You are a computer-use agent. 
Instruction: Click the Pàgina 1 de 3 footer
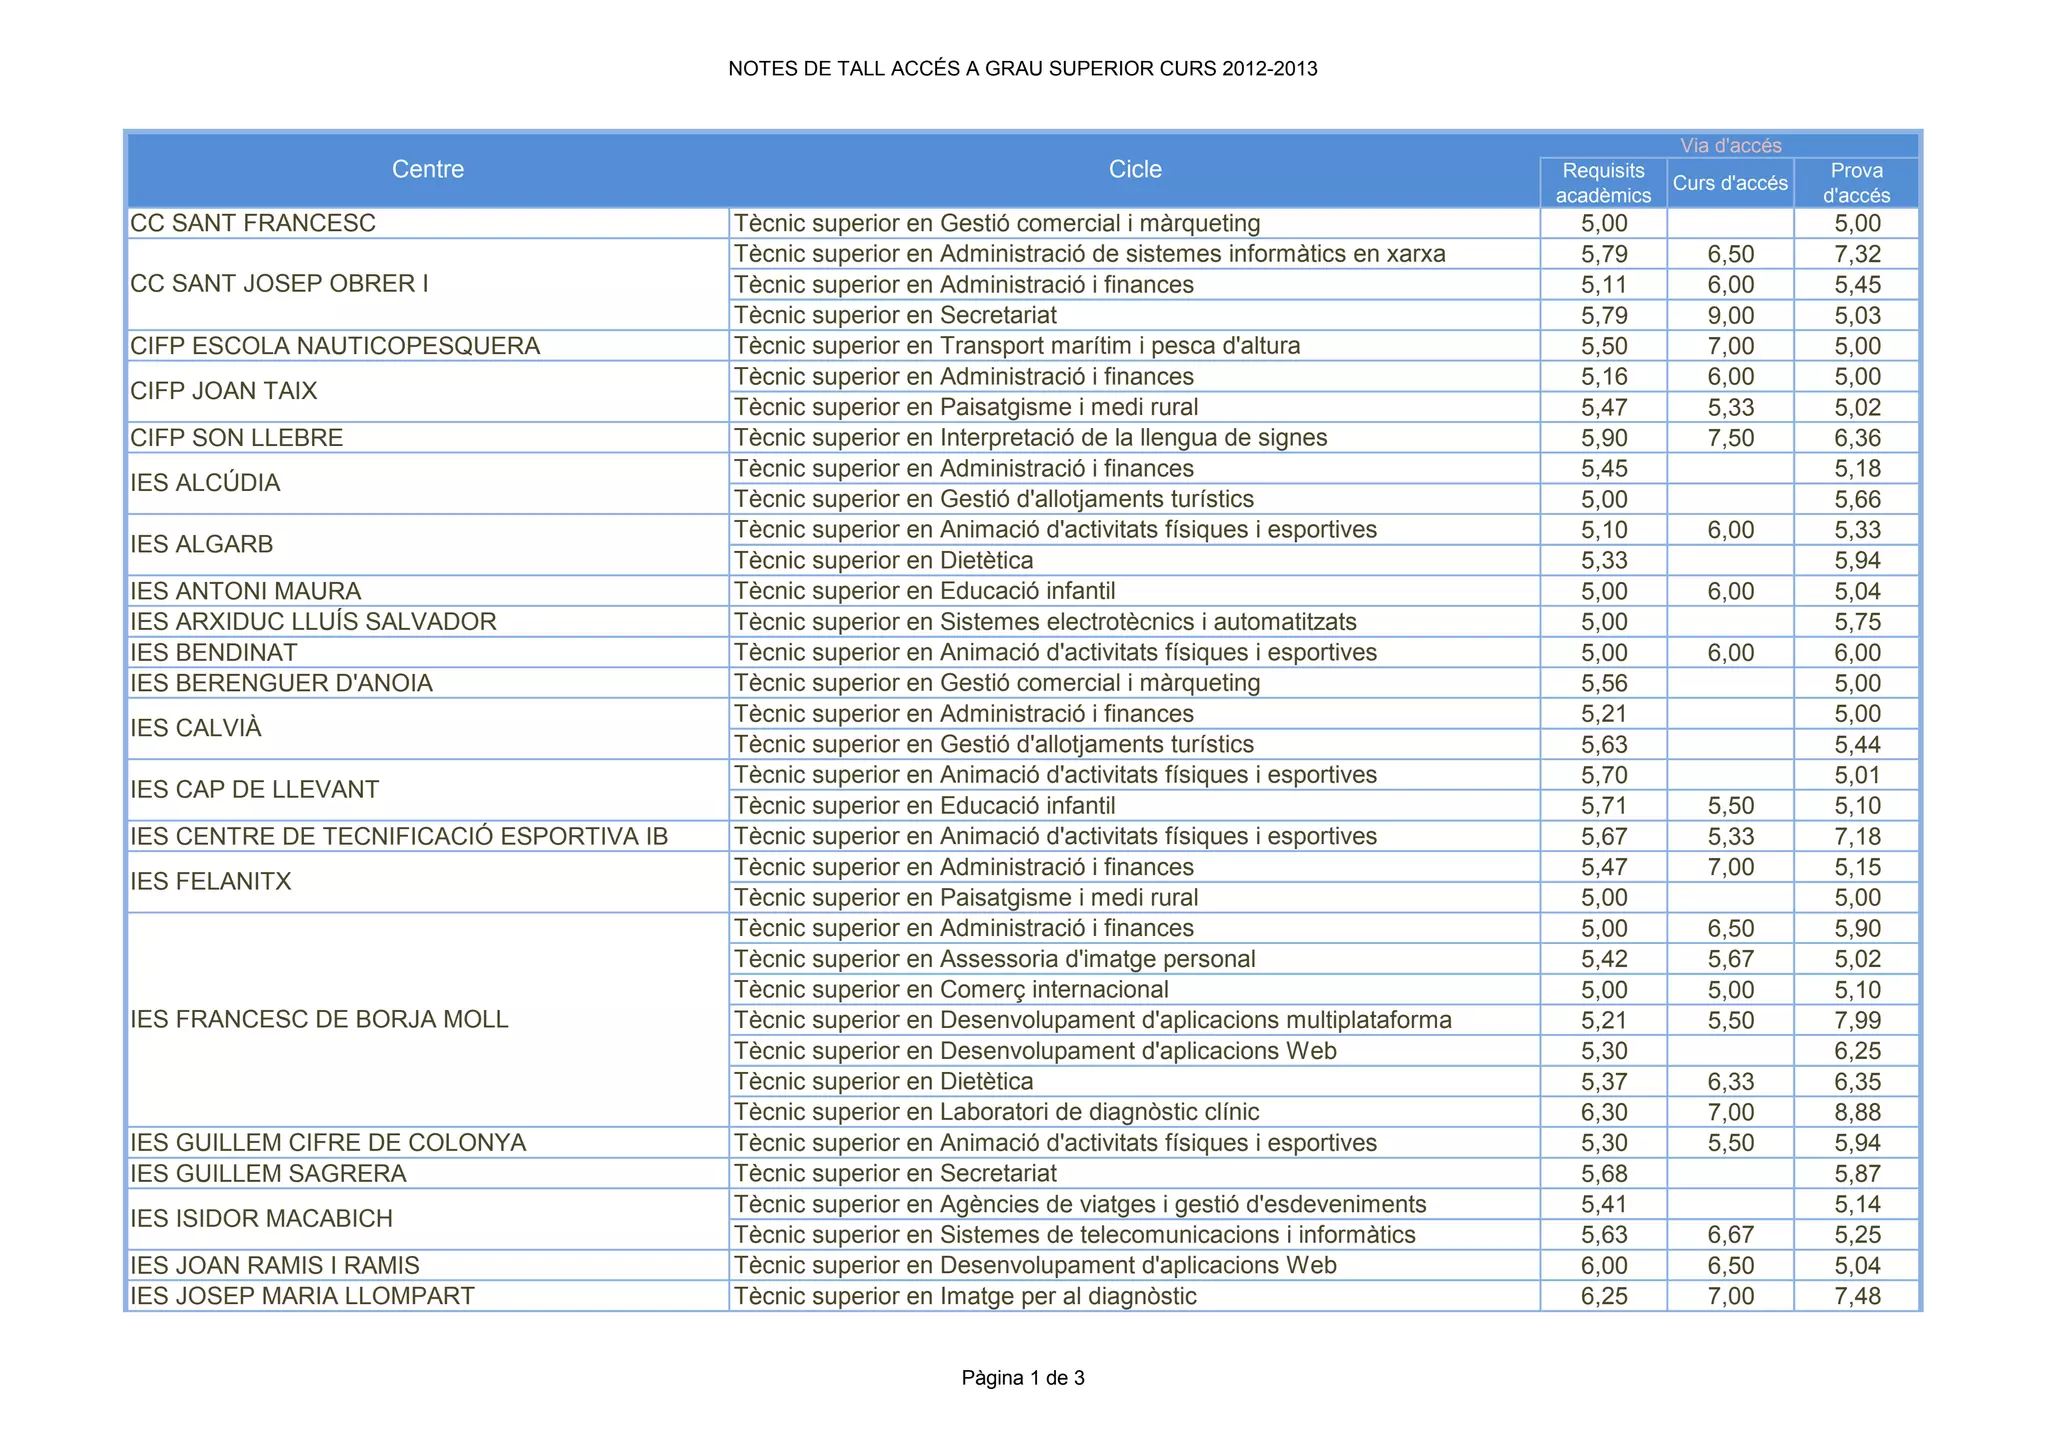[1022, 1378]
